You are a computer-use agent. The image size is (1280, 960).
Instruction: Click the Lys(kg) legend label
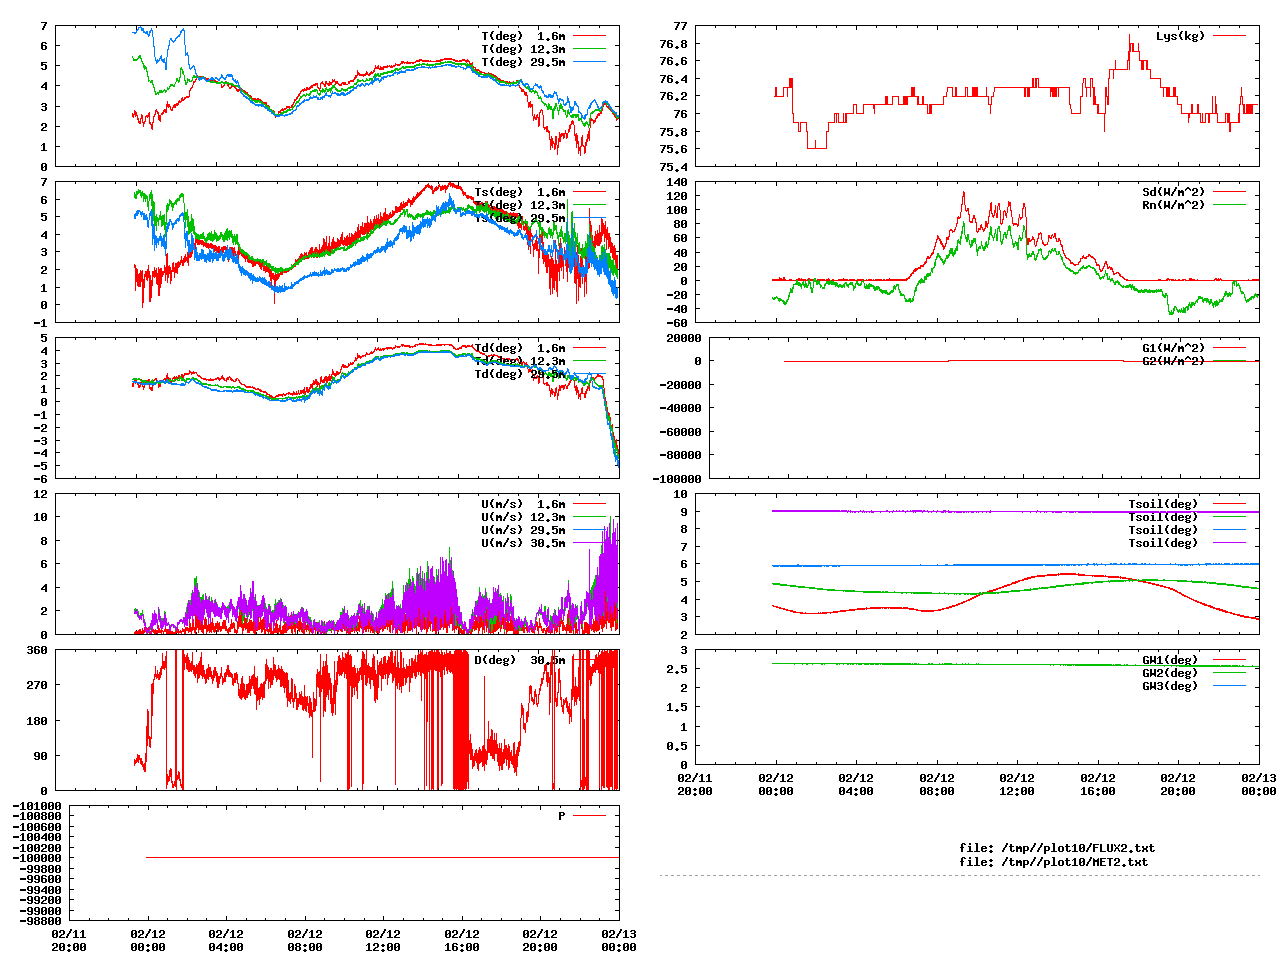[x=1181, y=36]
